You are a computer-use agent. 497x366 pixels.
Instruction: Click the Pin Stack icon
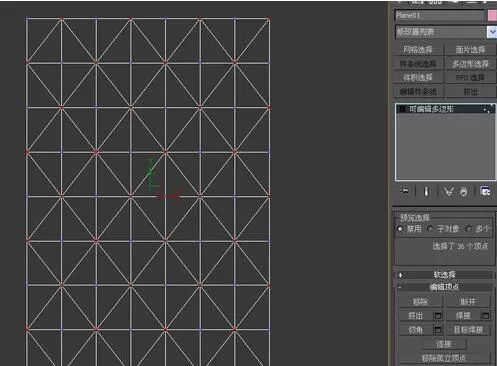(x=405, y=191)
